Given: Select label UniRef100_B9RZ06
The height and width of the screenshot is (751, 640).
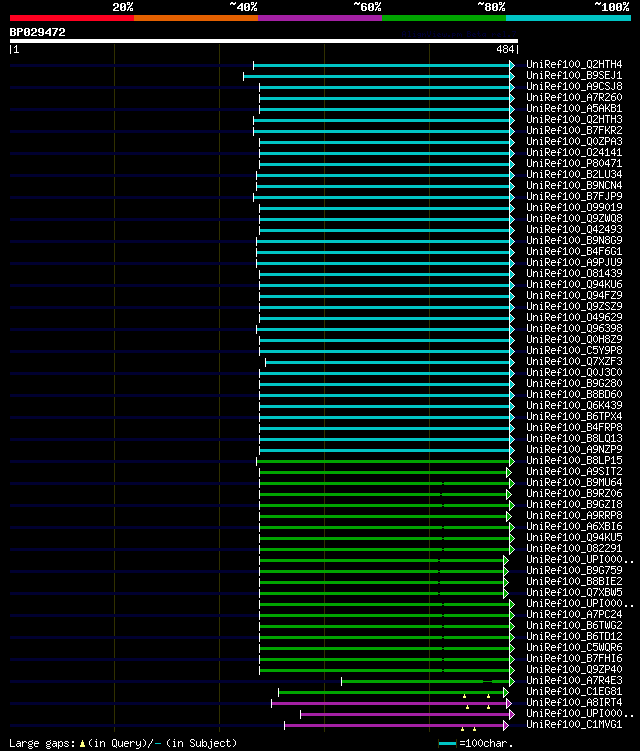Looking at the screenshot, I should click(574, 494).
